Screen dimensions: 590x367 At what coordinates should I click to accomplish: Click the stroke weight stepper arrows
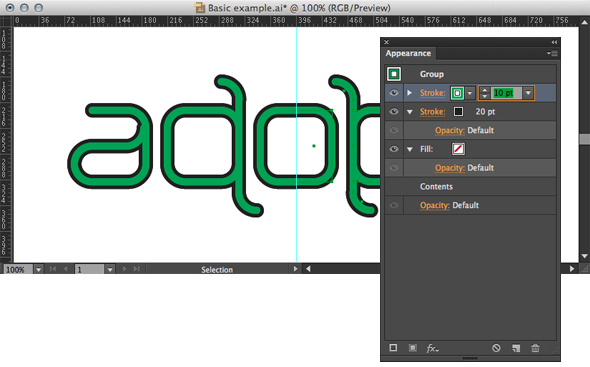pos(485,93)
